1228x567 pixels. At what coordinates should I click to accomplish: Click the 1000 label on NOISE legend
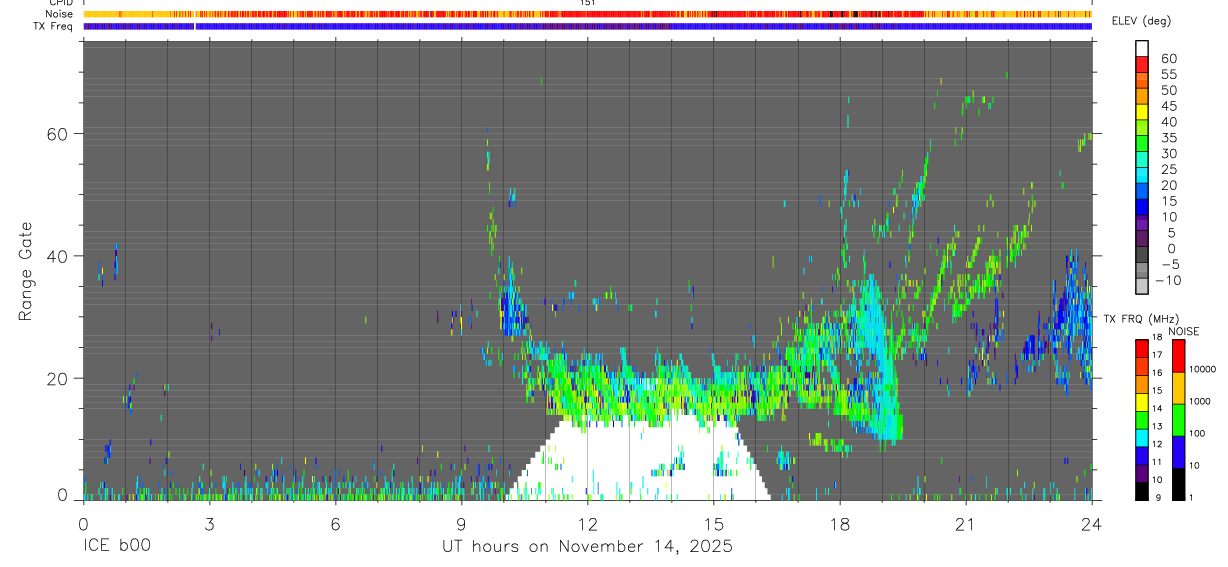(x=1201, y=401)
